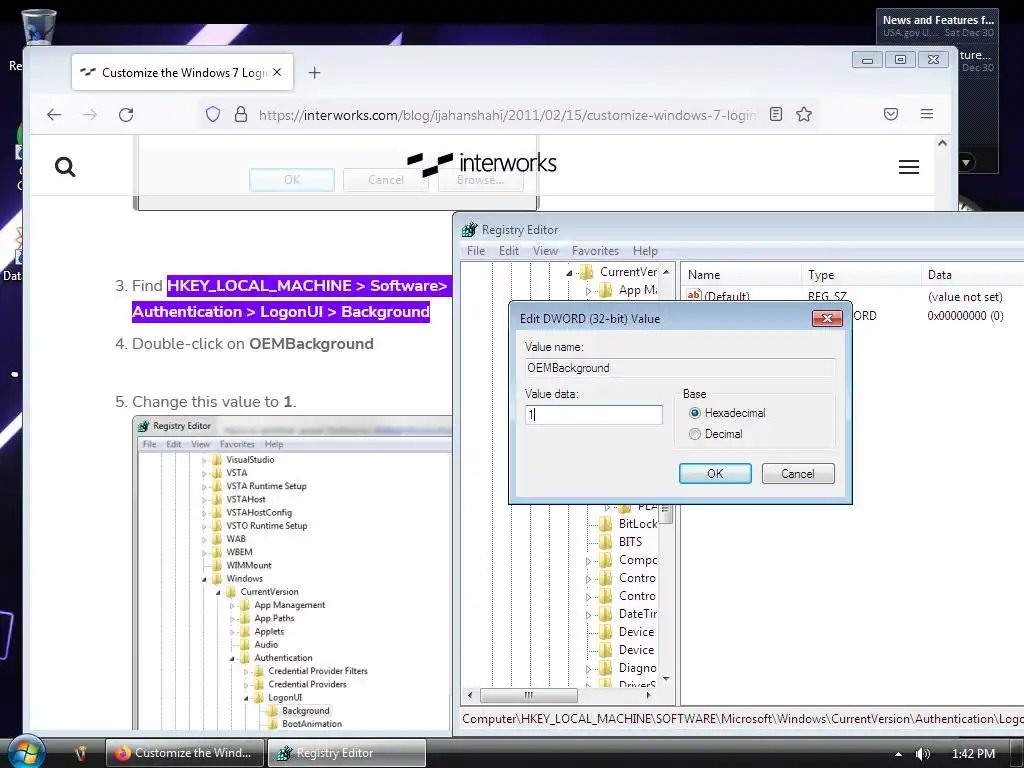Bookmark this page with the star icon
1024x768 pixels.
click(x=804, y=114)
